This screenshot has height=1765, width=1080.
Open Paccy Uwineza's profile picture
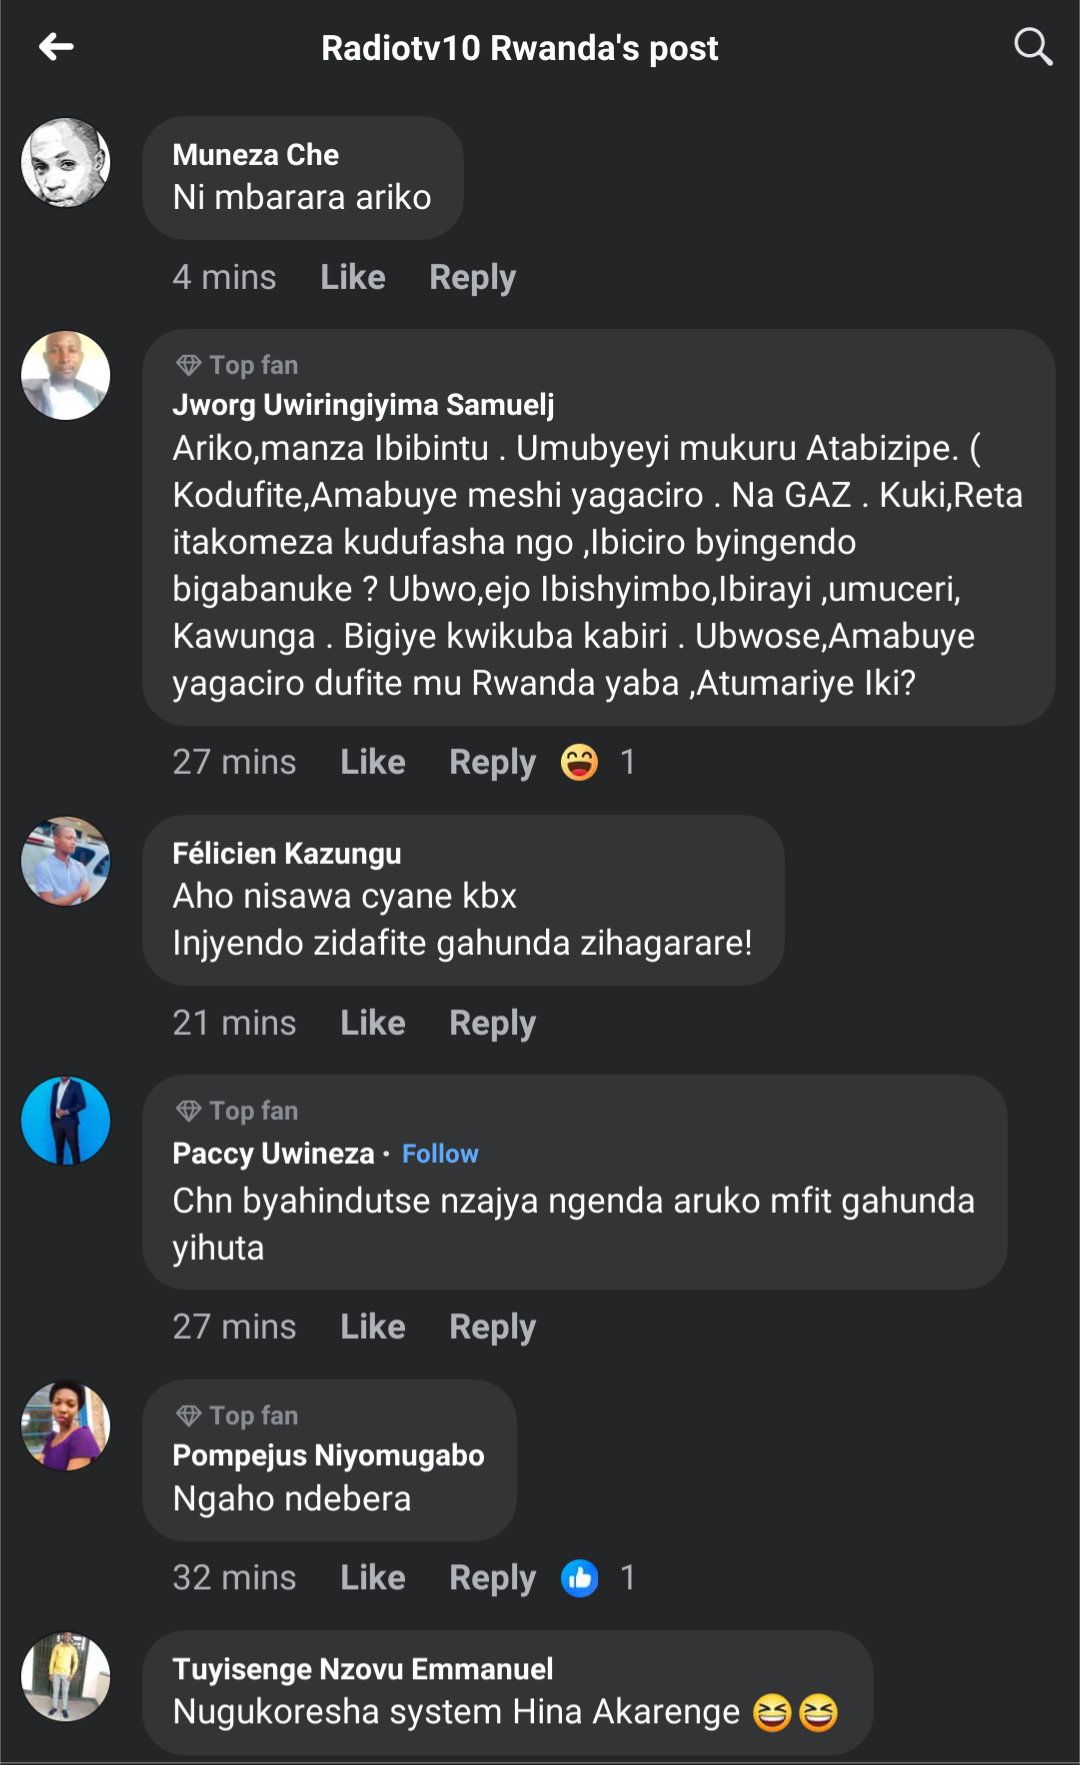pyautogui.click(x=66, y=1121)
